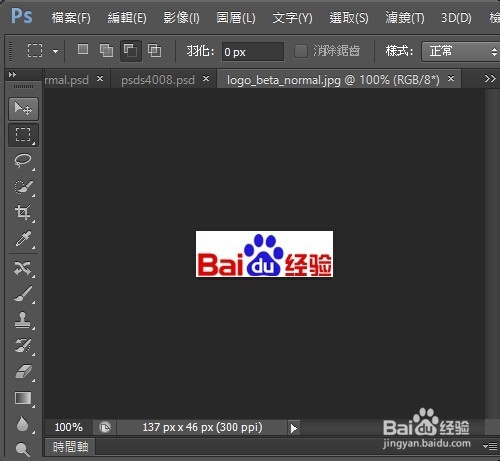Open the 3D(D) menu
500x461 pixels.
tap(456, 17)
